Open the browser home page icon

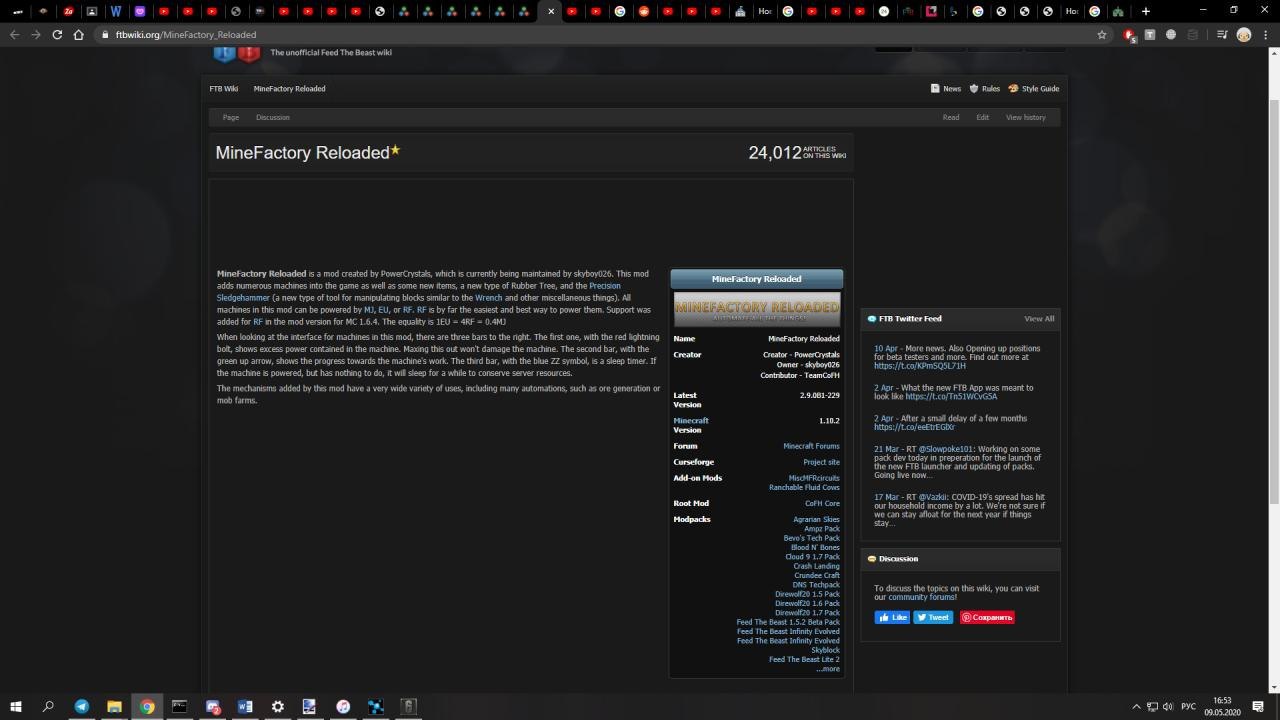pos(79,34)
